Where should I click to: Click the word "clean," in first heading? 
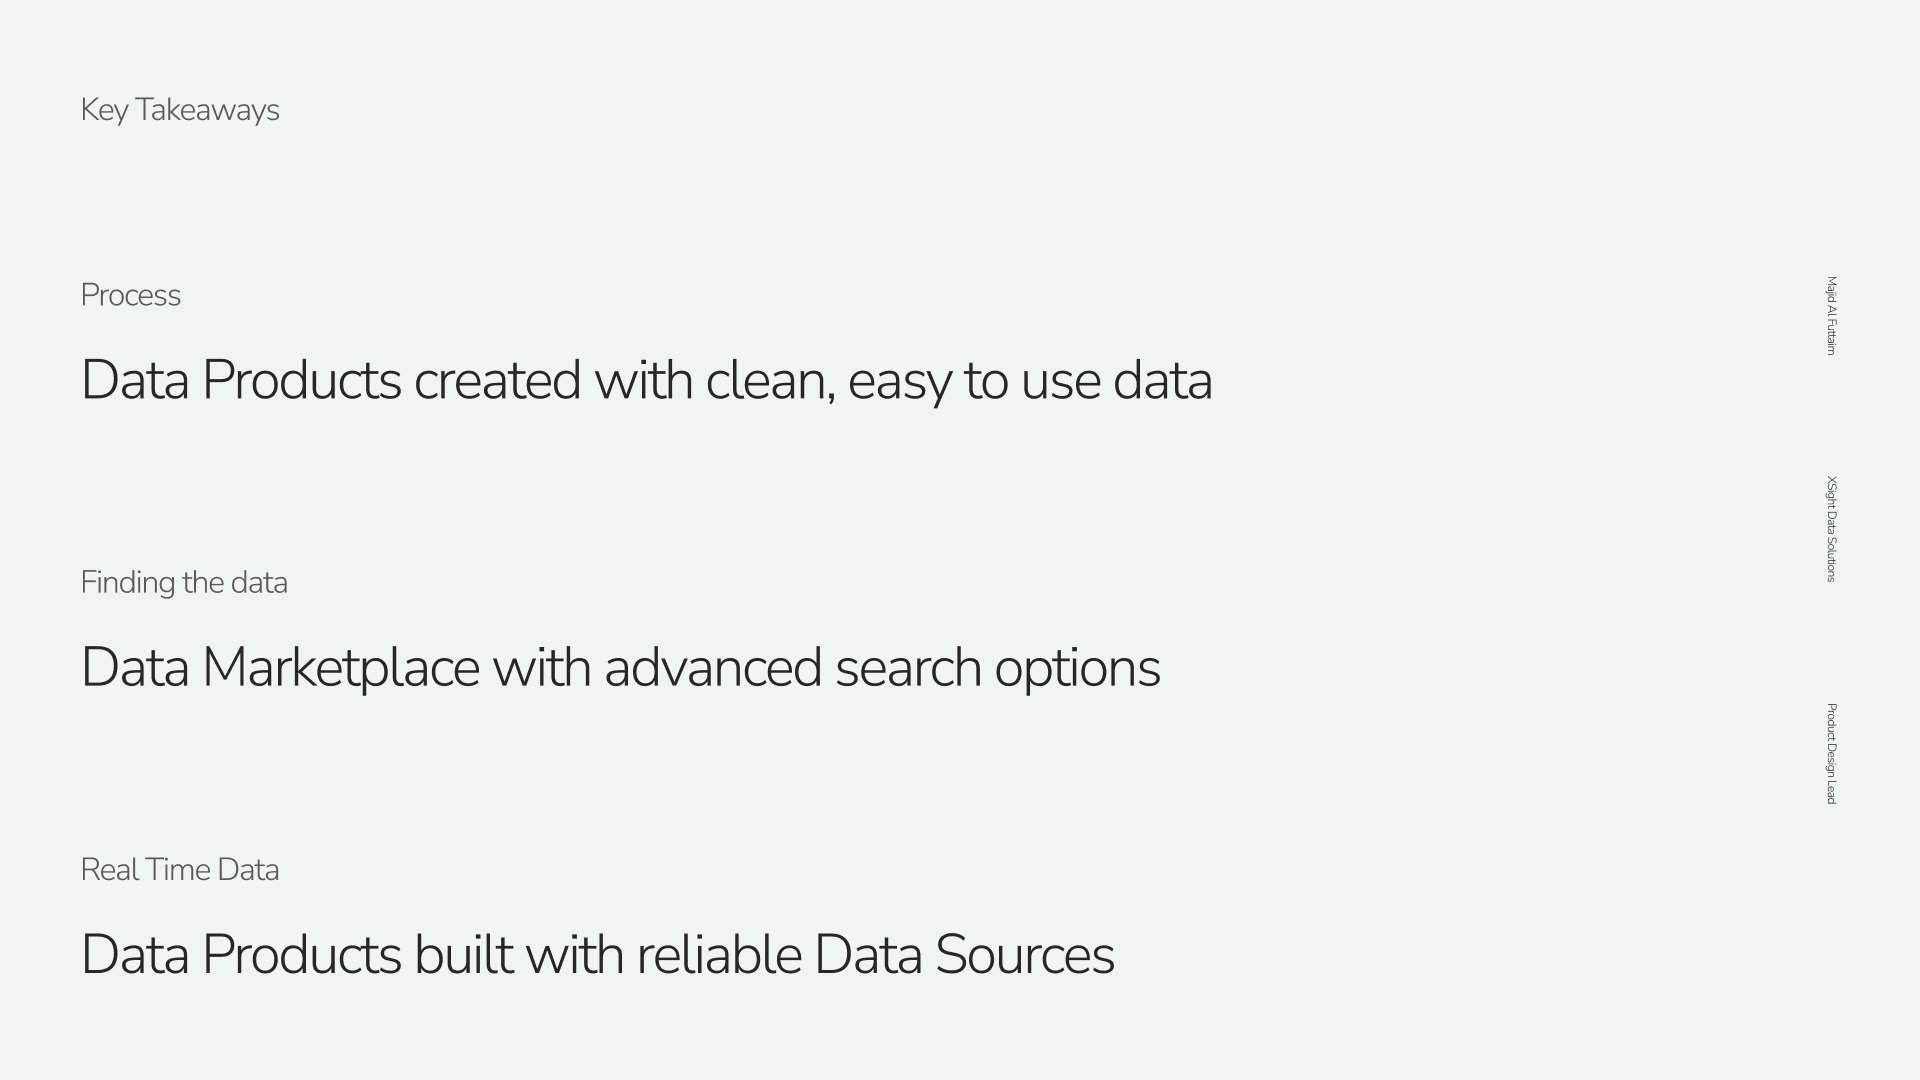[x=770, y=381]
